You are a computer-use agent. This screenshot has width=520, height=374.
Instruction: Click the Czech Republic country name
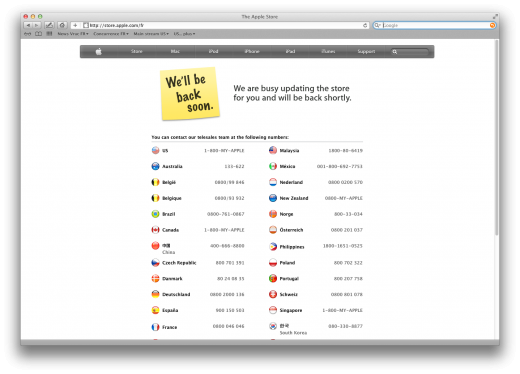pos(179,263)
